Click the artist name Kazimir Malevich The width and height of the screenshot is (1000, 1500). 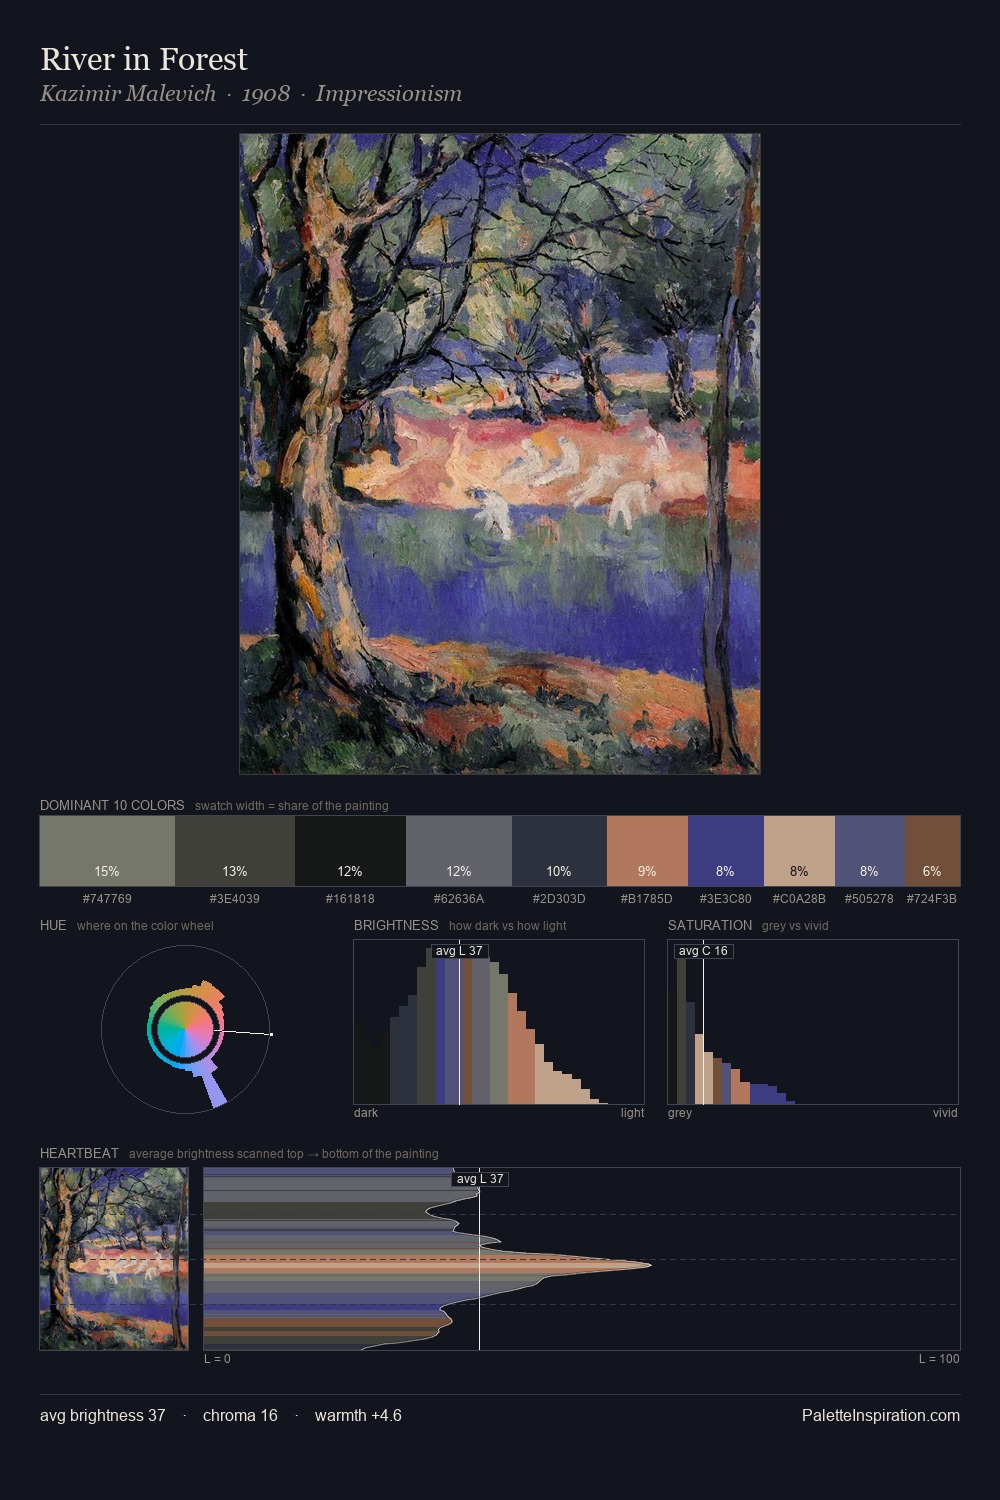128,94
